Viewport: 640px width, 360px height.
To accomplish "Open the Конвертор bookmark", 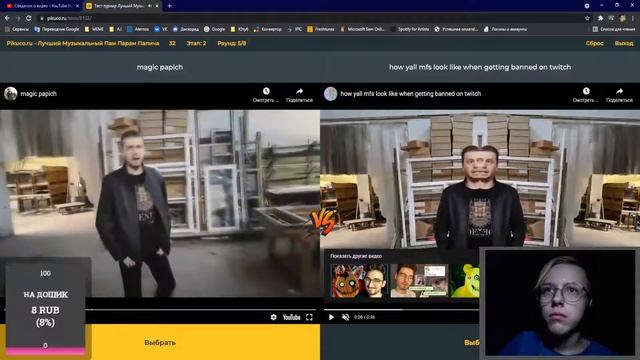I will [267, 29].
